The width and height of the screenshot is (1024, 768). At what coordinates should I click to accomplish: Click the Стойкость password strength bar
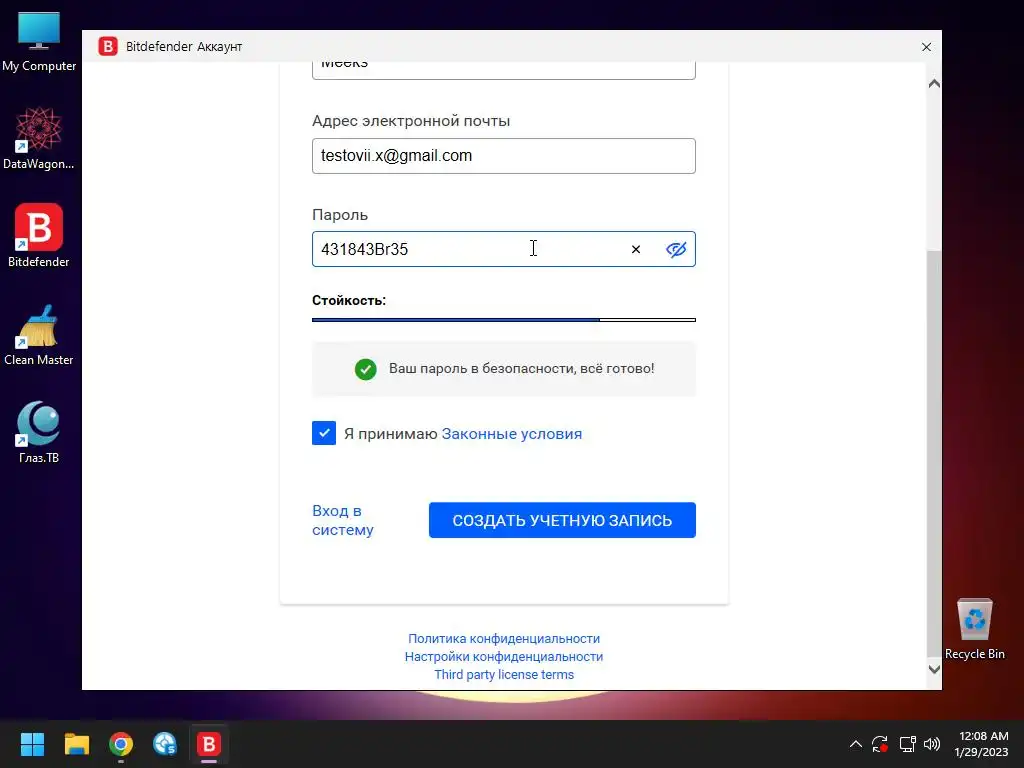pos(504,319)
